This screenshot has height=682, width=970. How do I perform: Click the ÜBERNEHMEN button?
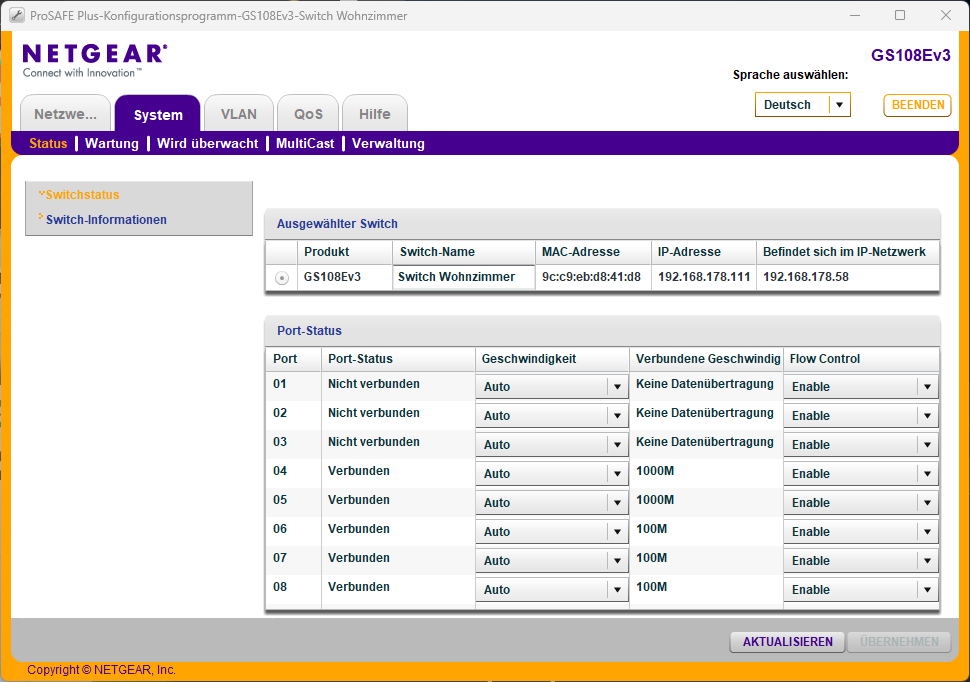click(x=899, y=642)
